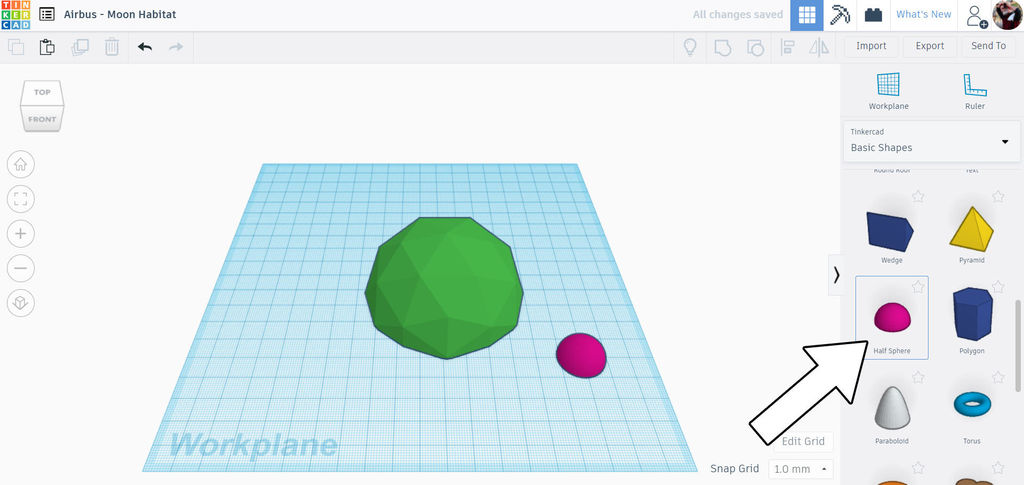Toggle the perspective view cube icon
Screen dimensions: 1024x485
click(21, 303)
